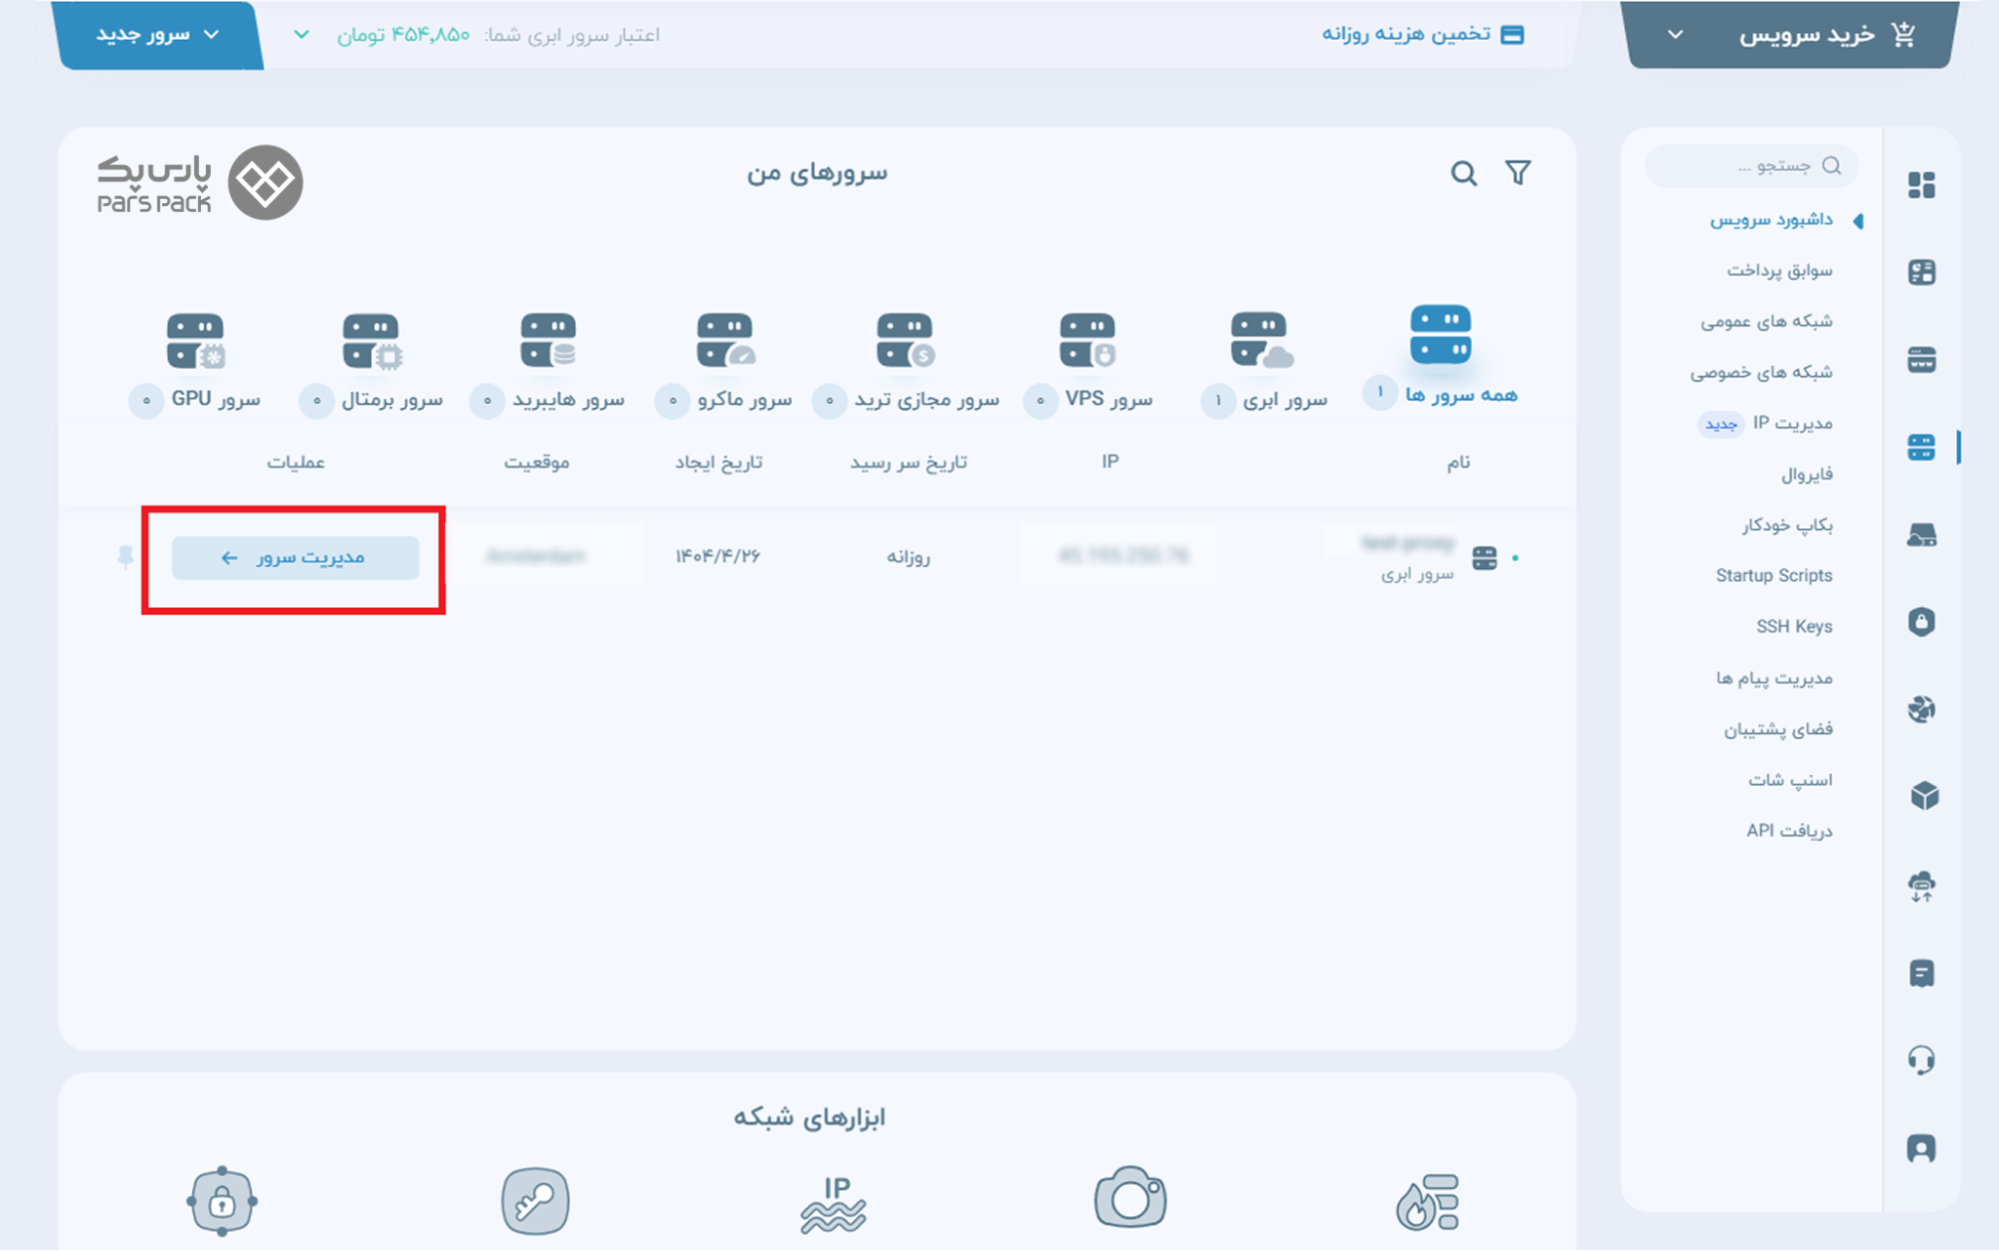Click the نام column header
The height and width of the screenshot is (1251, 1999).
coord(1458,462)
